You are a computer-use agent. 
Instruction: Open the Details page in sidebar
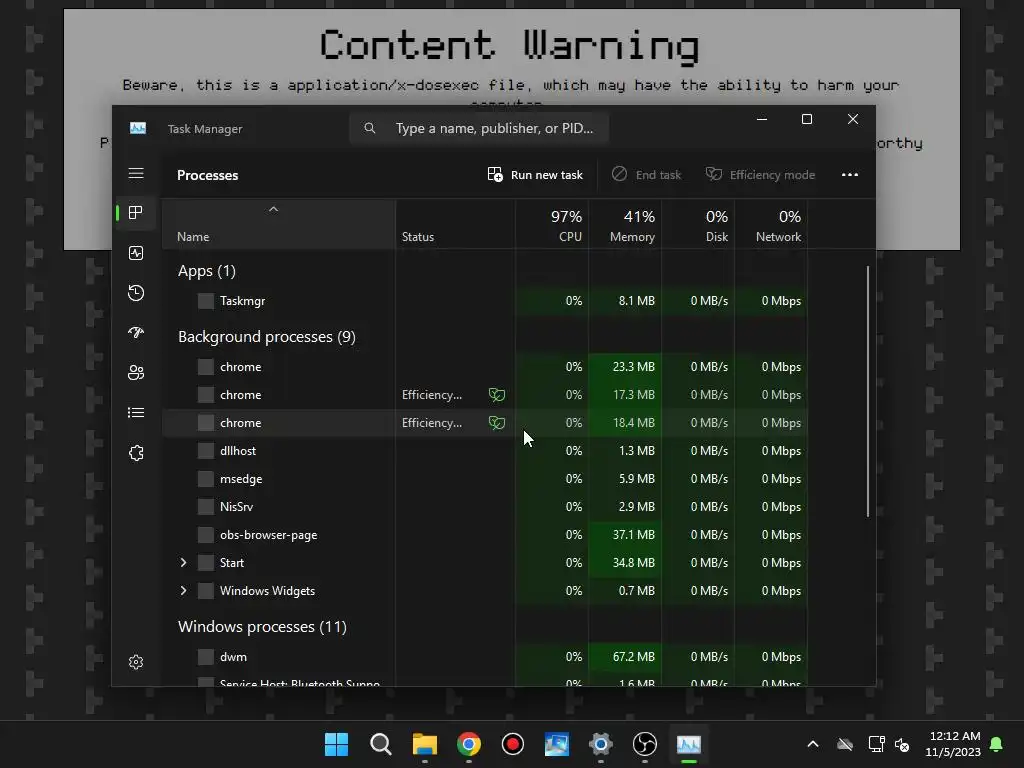136,413
